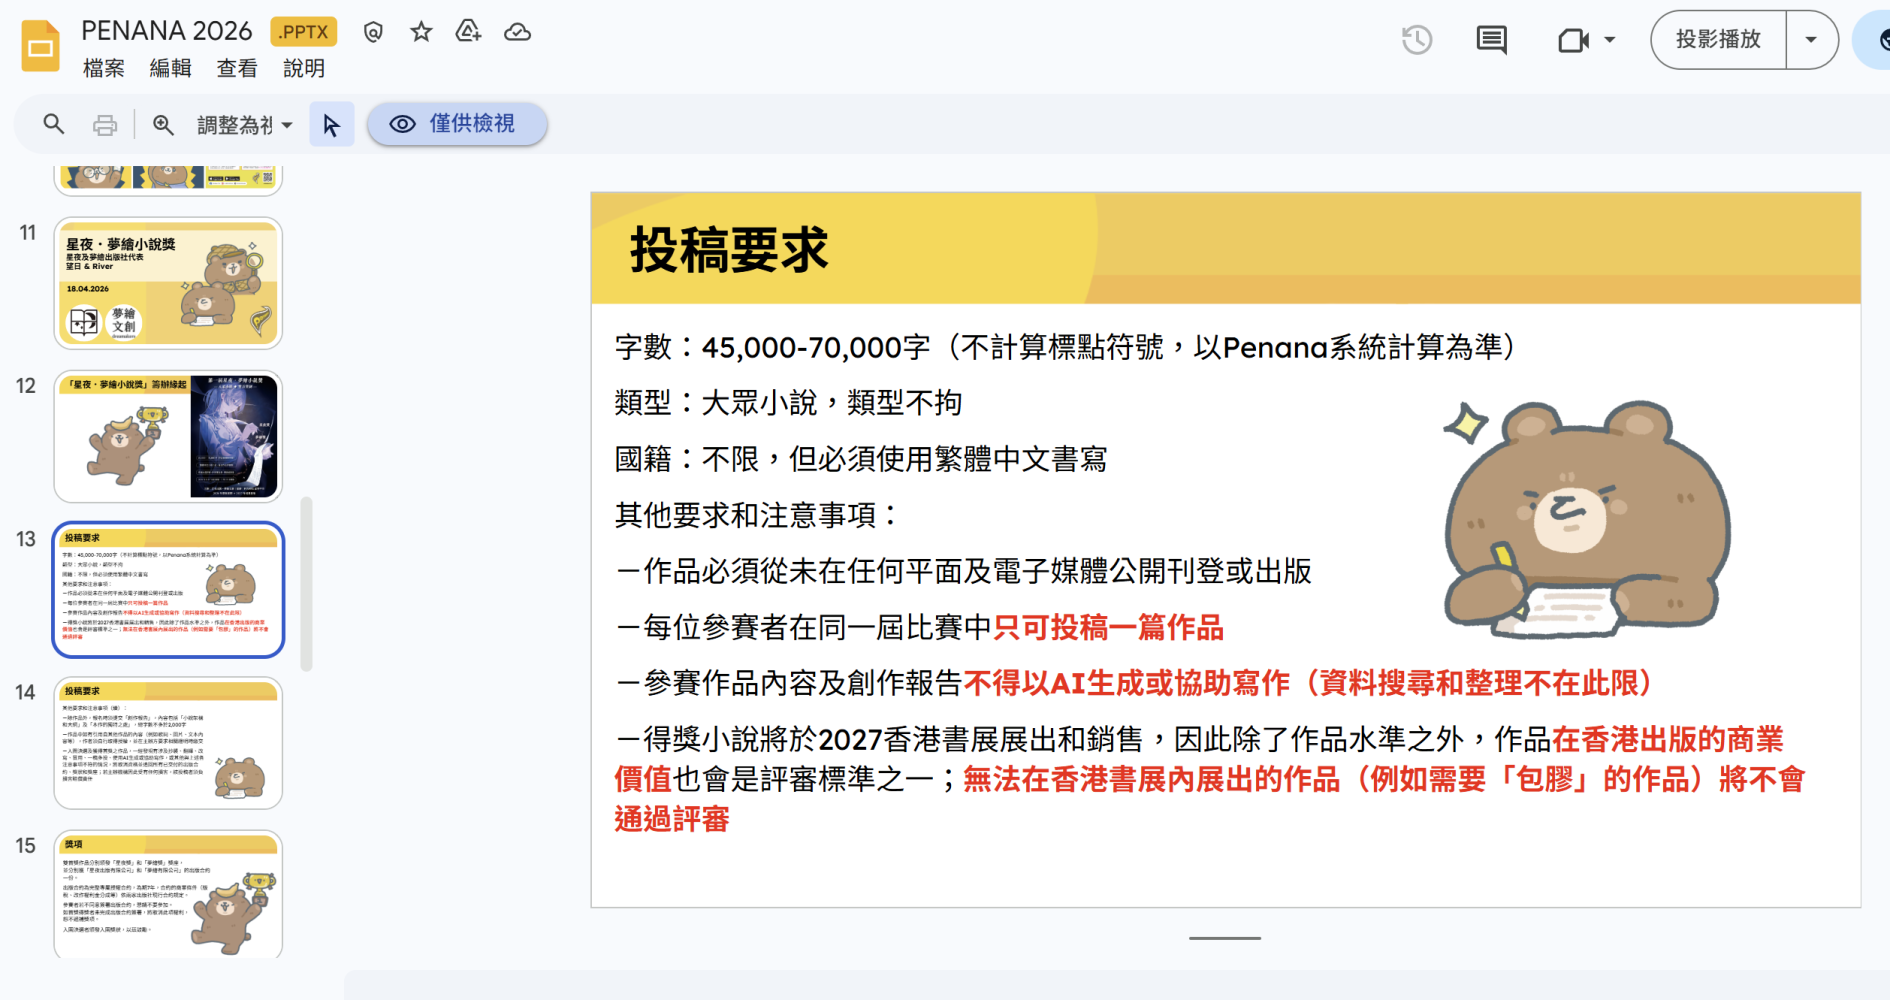The height and width of the screenshot is (1000, 1890).
Task: Select slide 12 thumbnail in filmstrip
Action: coord(168,436)
